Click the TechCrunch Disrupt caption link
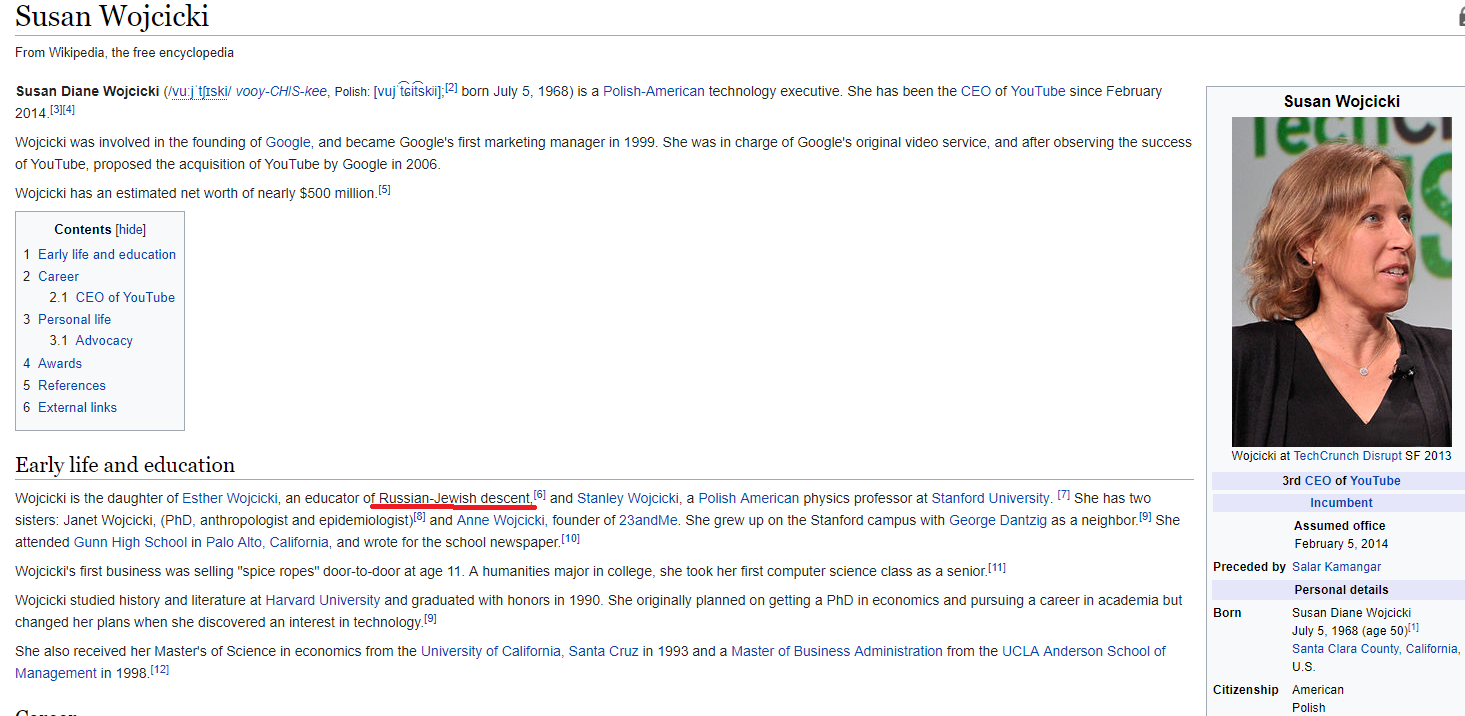 1347,456
